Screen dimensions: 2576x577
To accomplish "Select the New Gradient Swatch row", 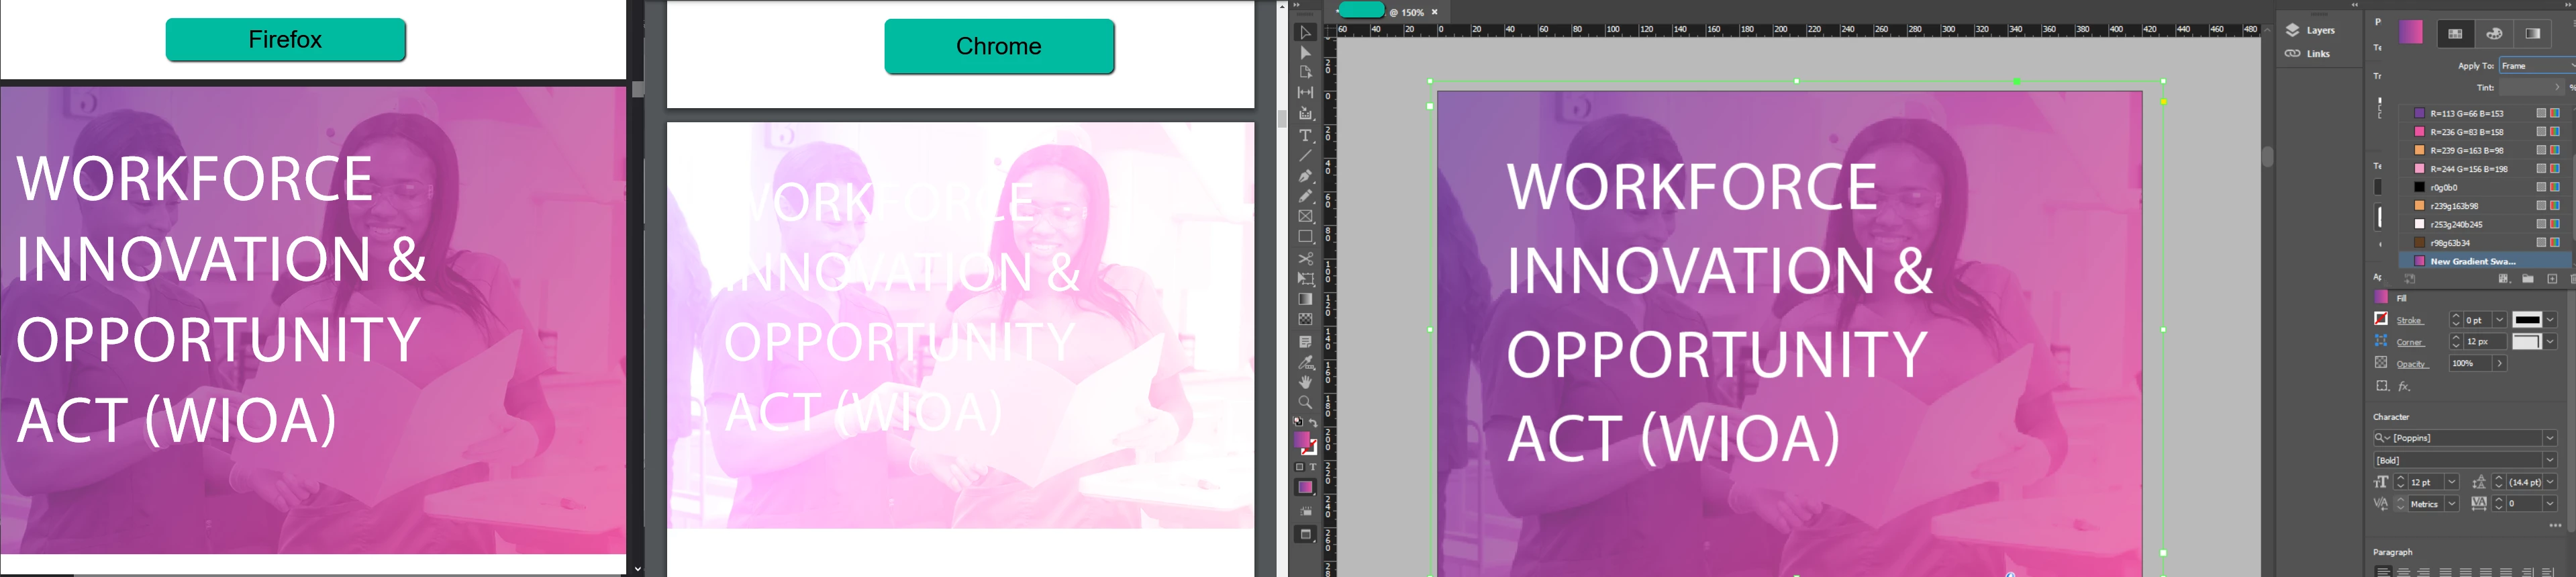I will [2484, 261].
